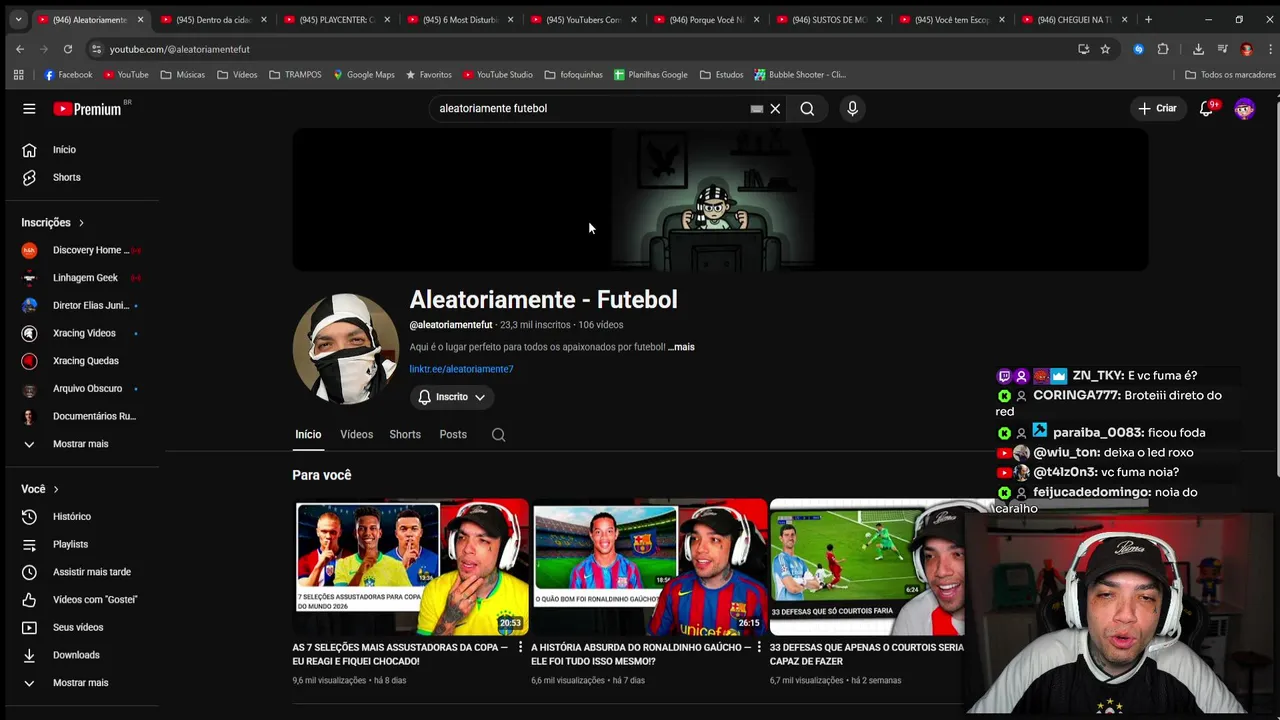Switch to the channel Vídeos tab
Screen dimensions: 1280x720
[x=356, y=434]
